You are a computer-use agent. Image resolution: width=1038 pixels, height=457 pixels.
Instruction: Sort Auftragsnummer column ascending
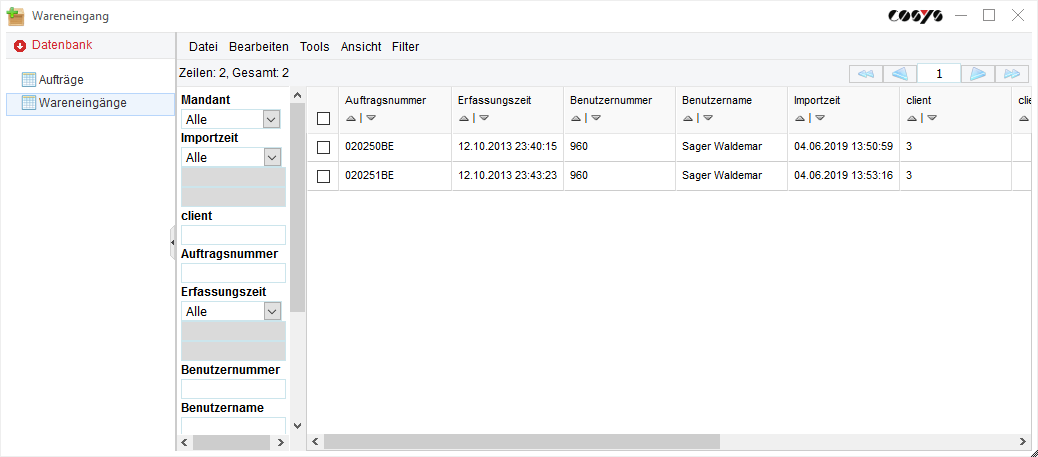(x=350, y=118)
